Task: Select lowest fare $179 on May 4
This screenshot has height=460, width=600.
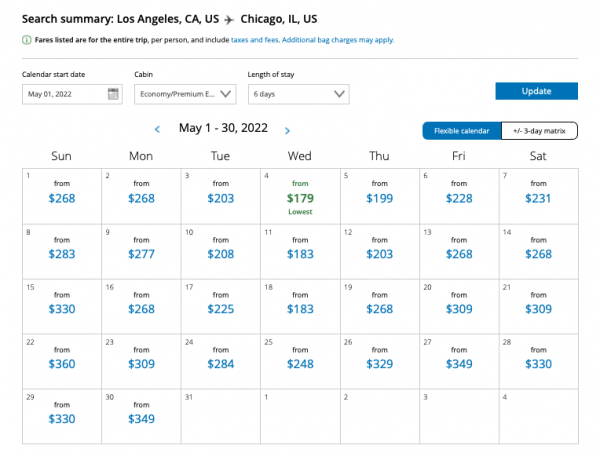Action: (x=300, y=199)
